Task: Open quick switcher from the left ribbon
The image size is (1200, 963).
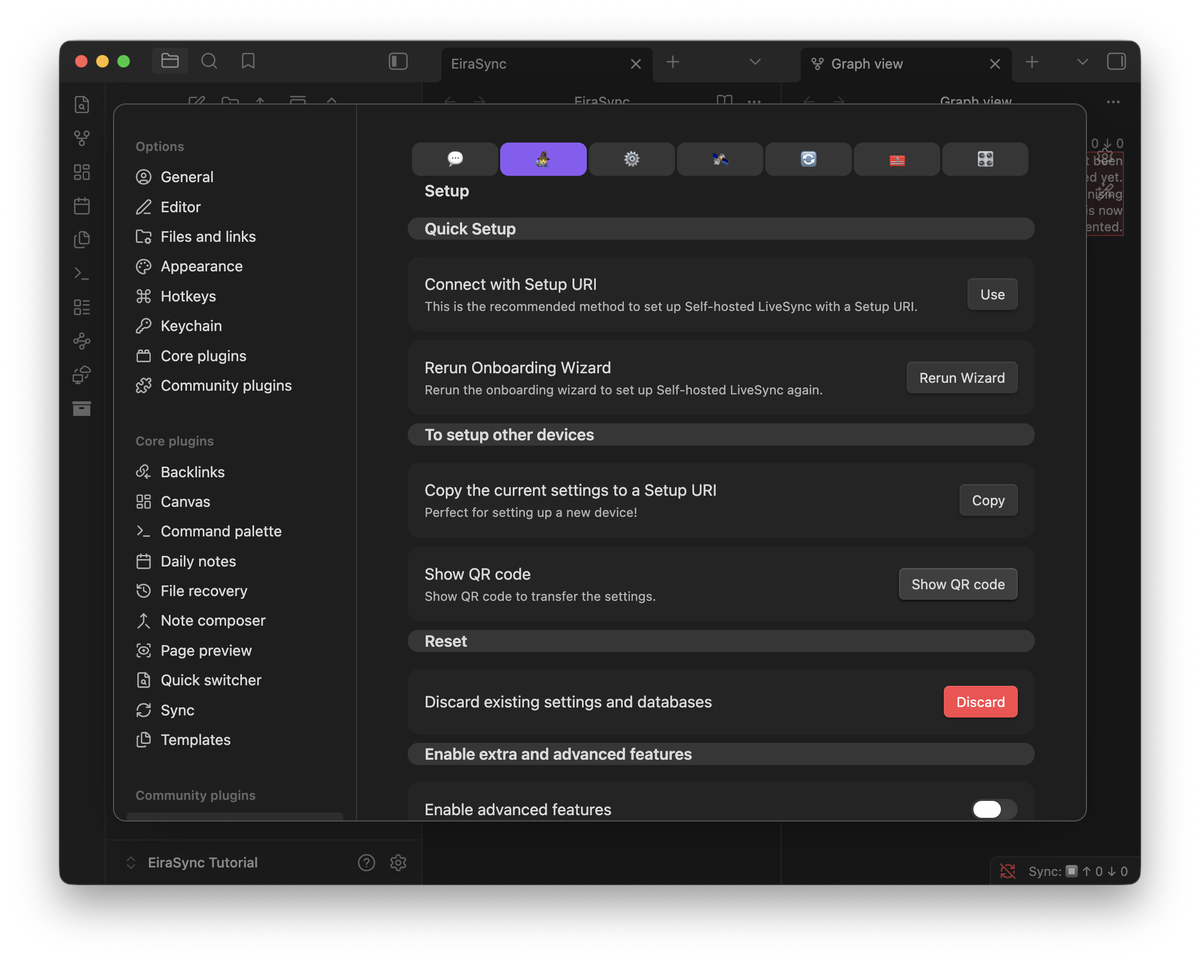Action: (82, 104)
